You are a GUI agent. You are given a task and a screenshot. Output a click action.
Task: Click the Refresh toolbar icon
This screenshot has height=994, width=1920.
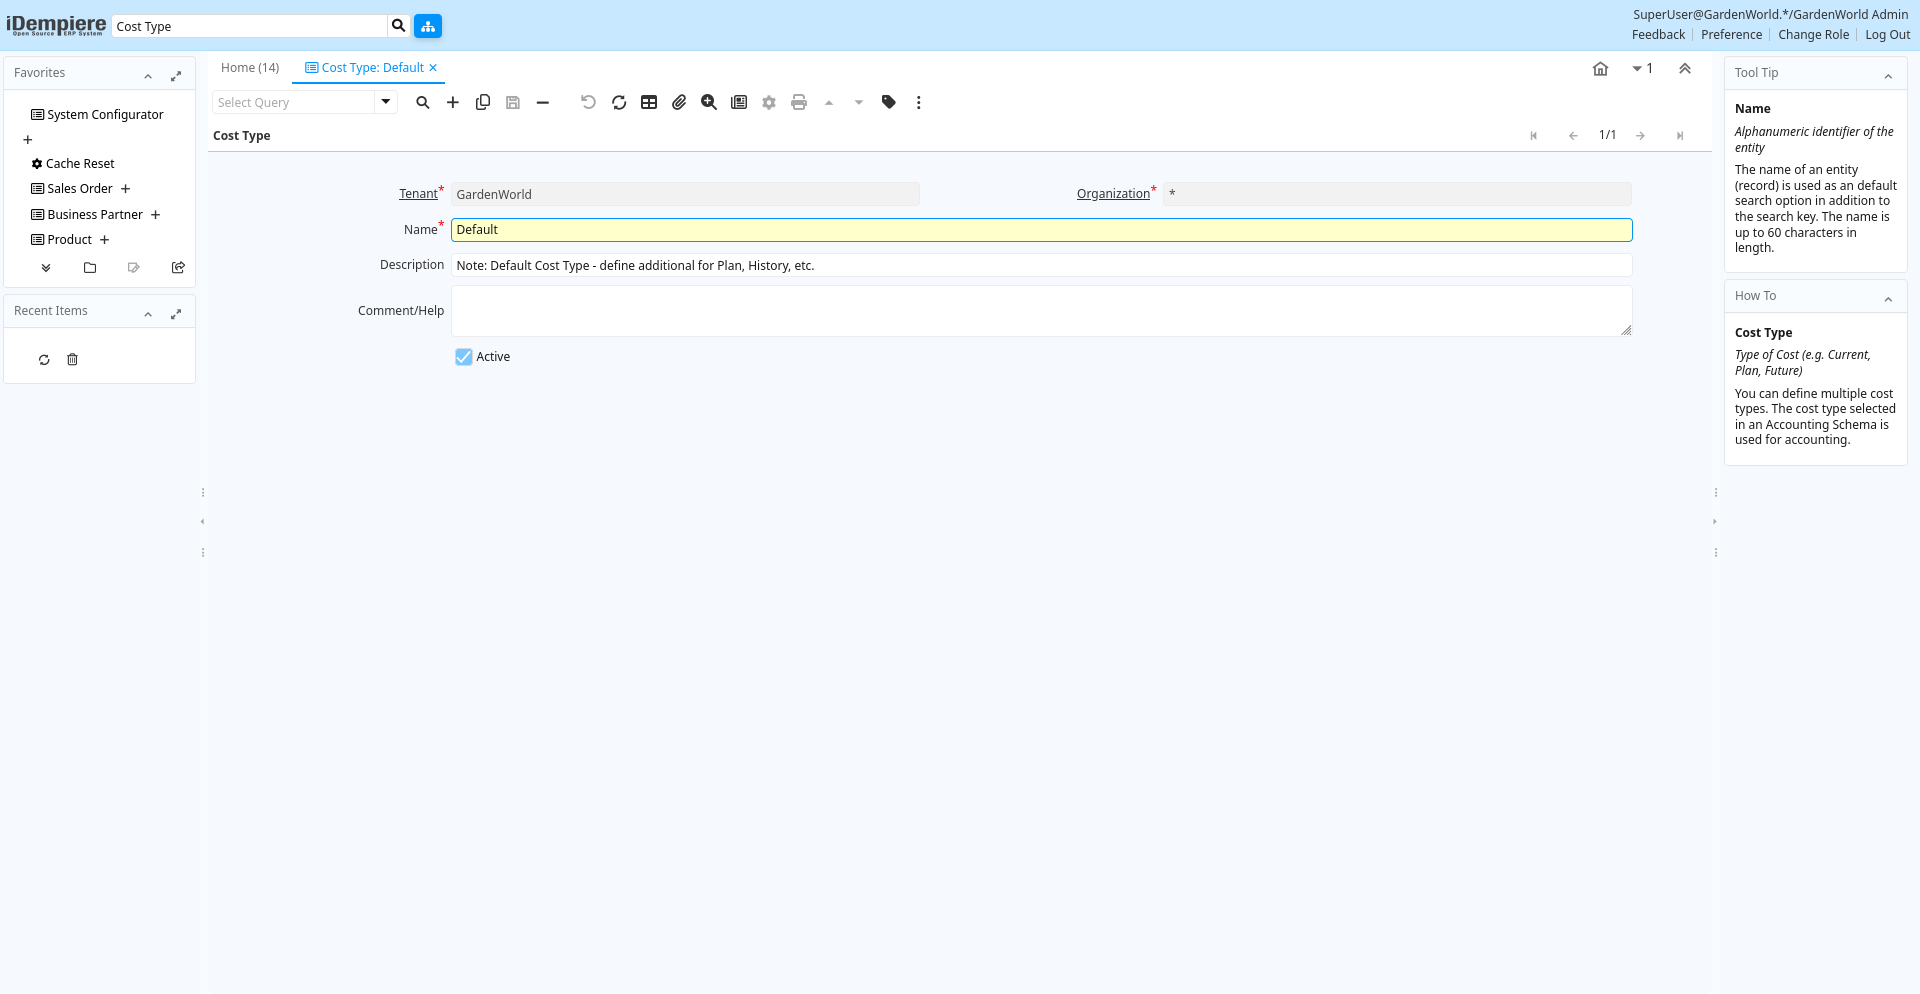pyautogui.click(x=619, y=102)
